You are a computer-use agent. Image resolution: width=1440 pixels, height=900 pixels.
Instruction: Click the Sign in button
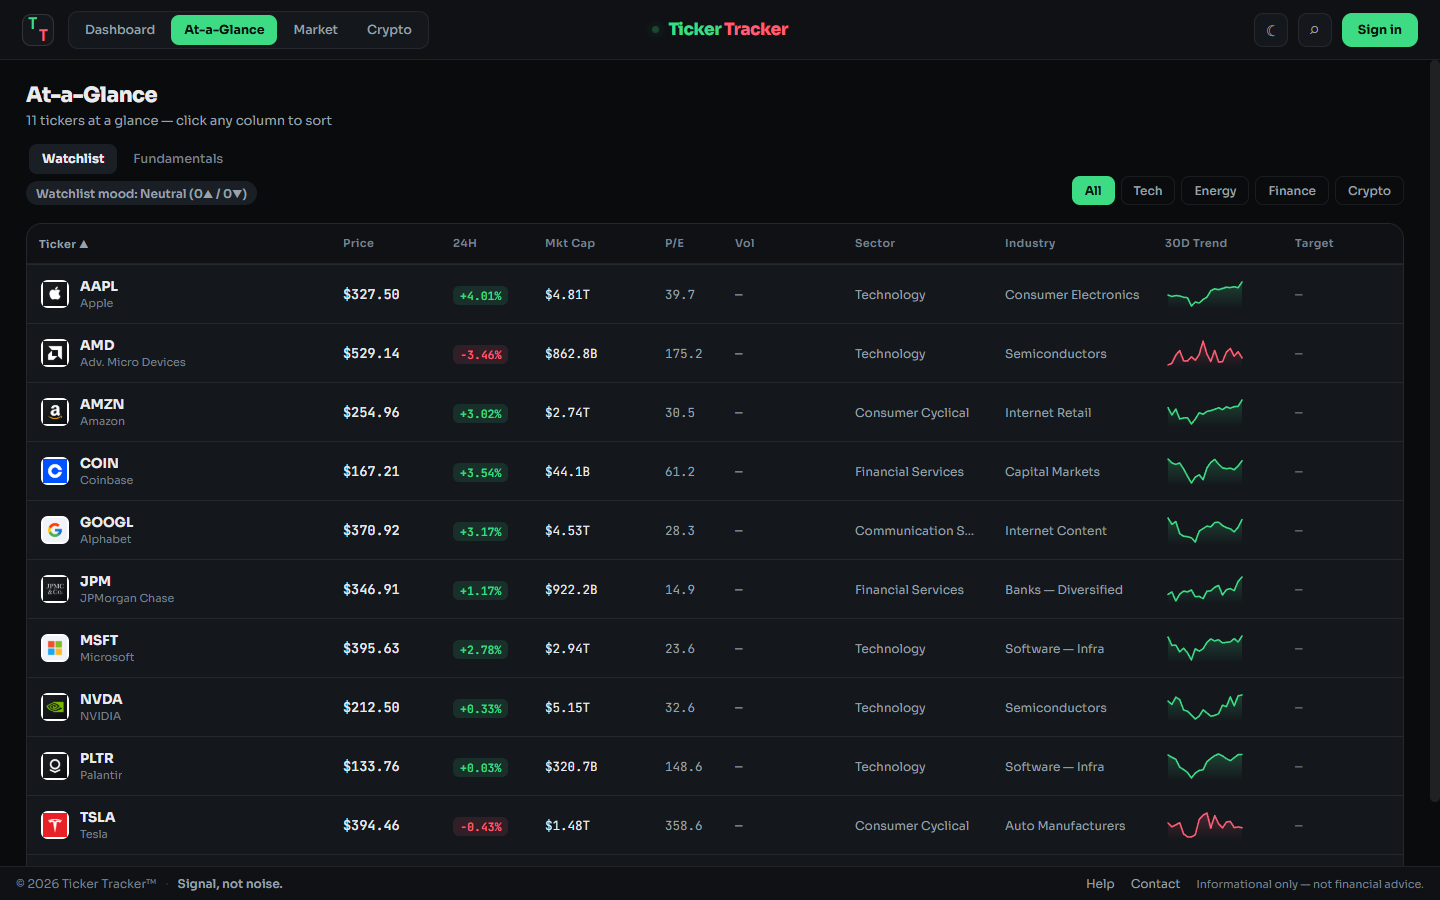click(x=1379, y=30)
